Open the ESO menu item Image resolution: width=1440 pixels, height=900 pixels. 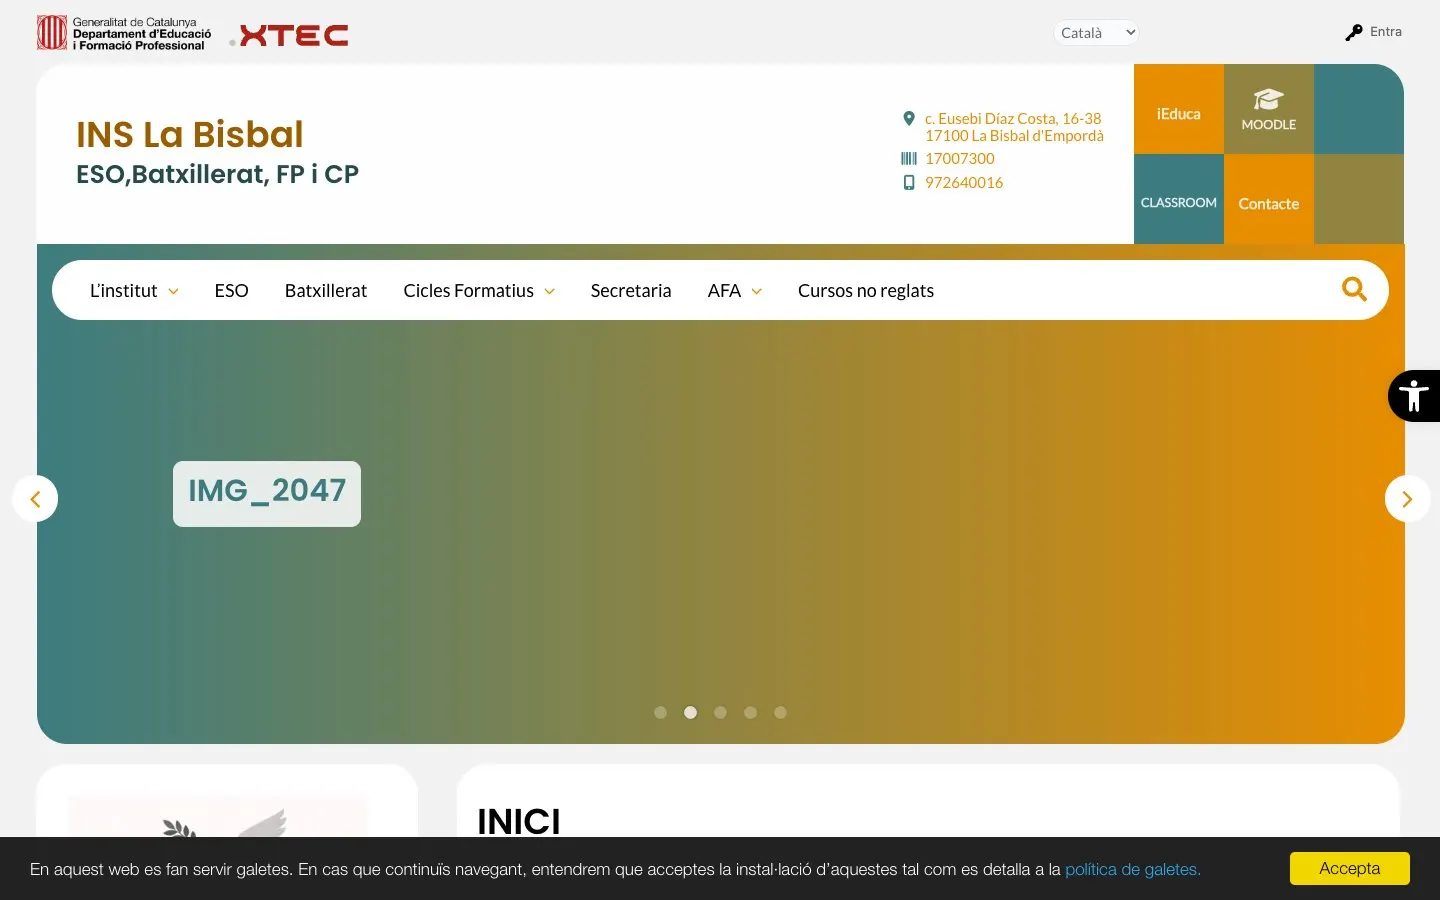click(231, 291)
